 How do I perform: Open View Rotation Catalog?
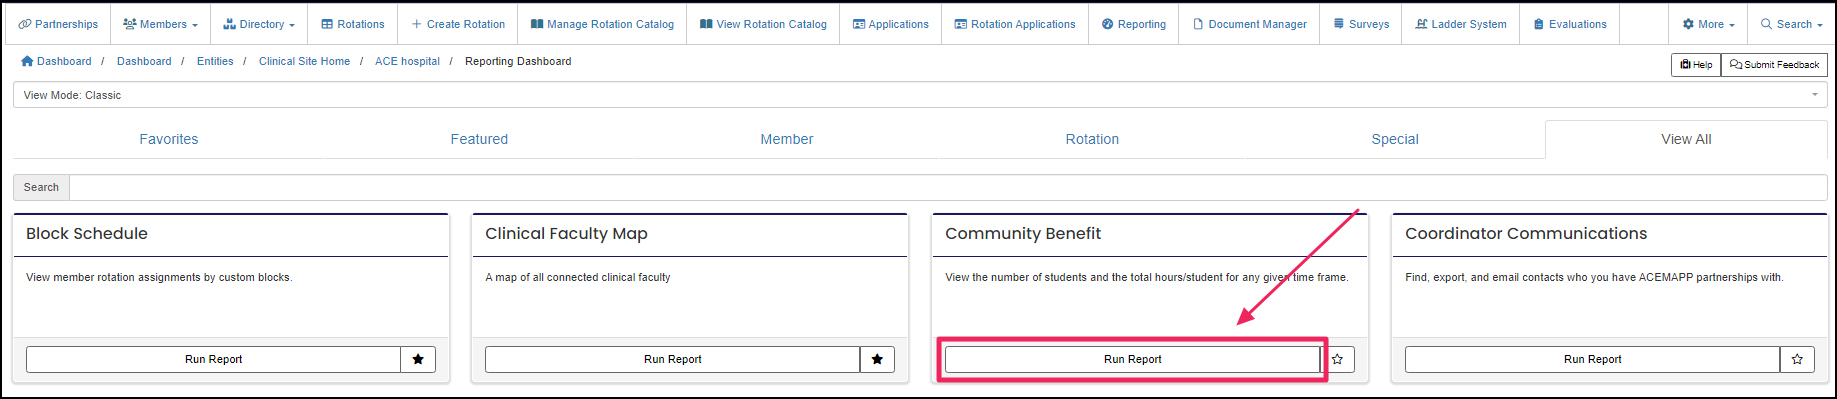pos(763,24)
